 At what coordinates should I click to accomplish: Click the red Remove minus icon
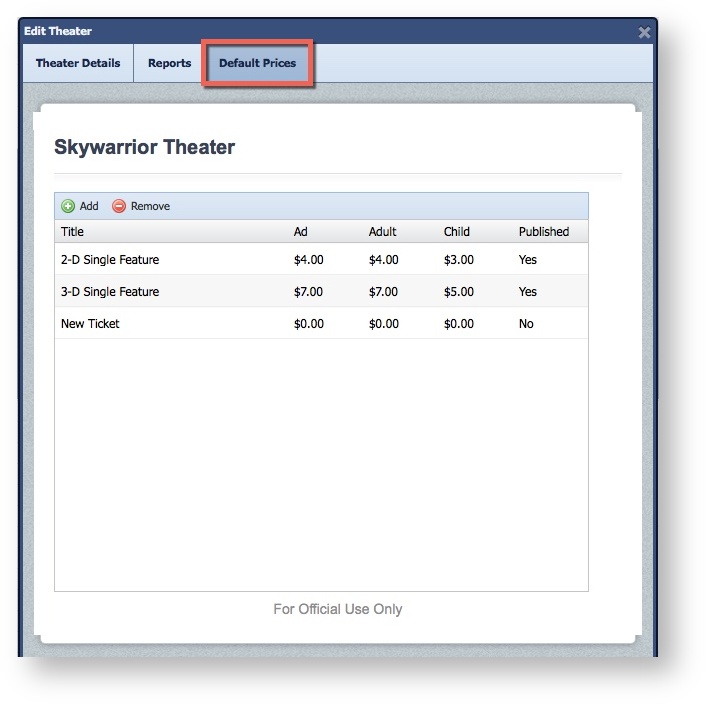coord(119,206)
